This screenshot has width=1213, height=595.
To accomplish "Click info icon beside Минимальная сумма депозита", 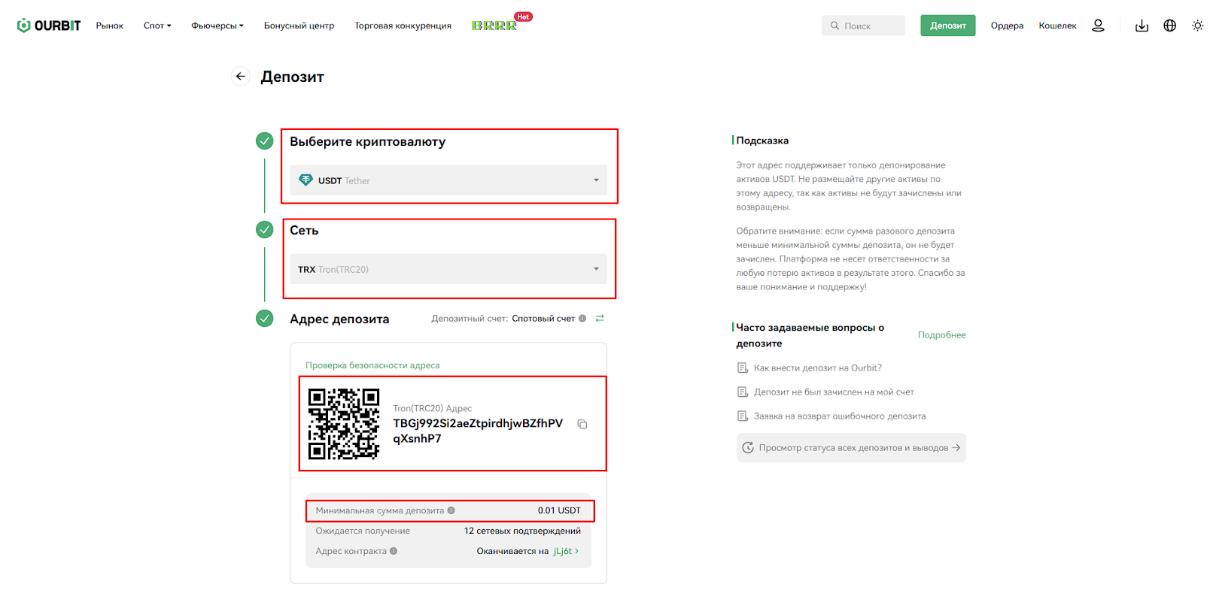I will [x=451, y=510].
